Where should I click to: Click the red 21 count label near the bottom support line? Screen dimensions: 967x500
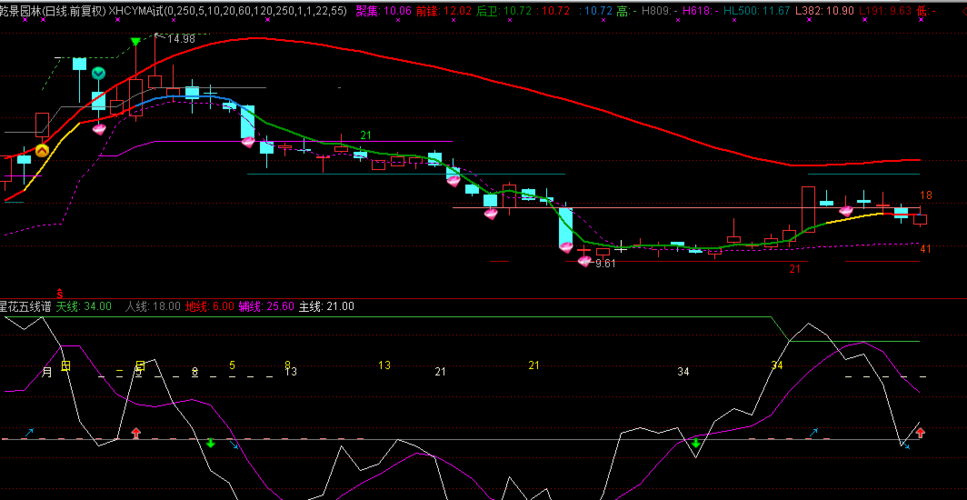795,269
